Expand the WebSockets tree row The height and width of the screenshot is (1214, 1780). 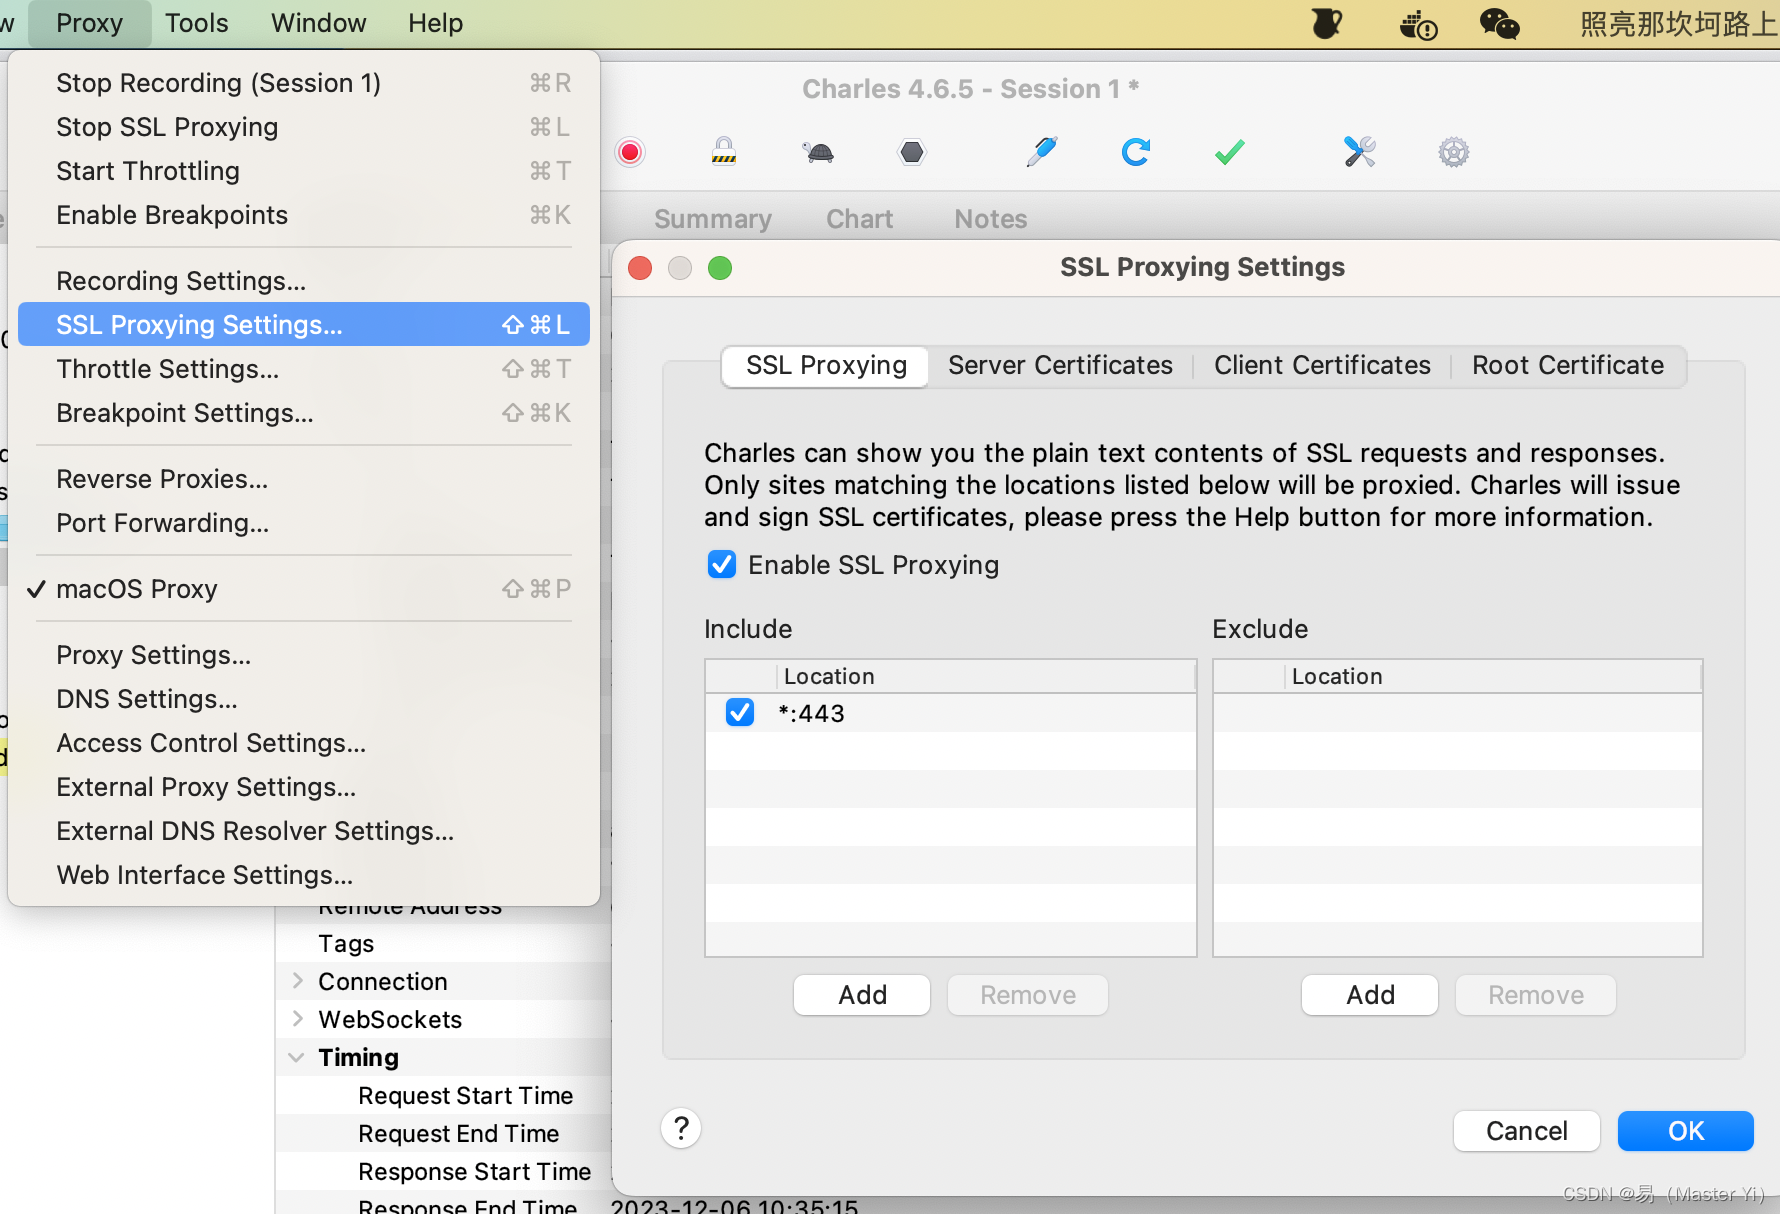(x=297, y=1019)
